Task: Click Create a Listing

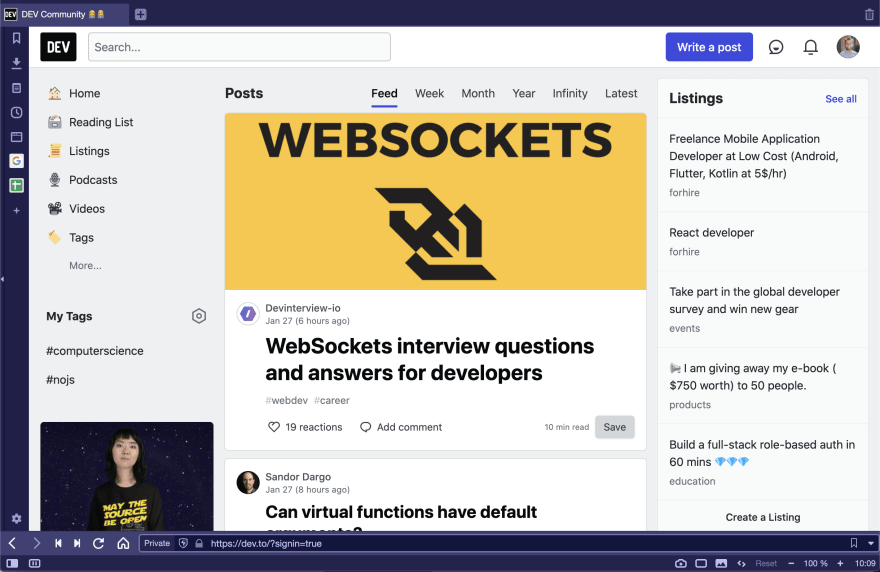Action: pos(763,517)
